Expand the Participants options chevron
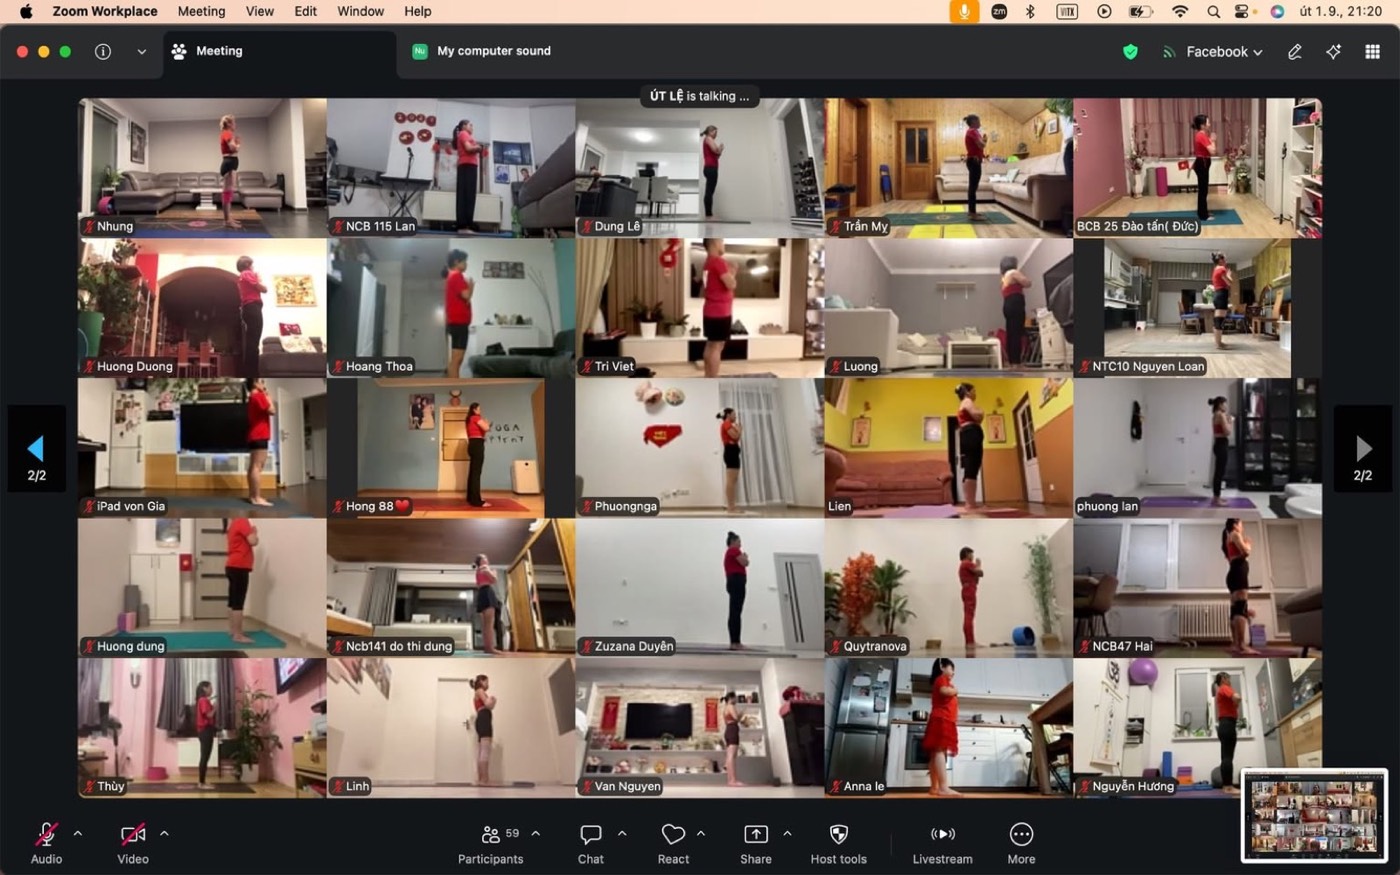This screenshot has height=875, width=1400. [x=536, y=833]
